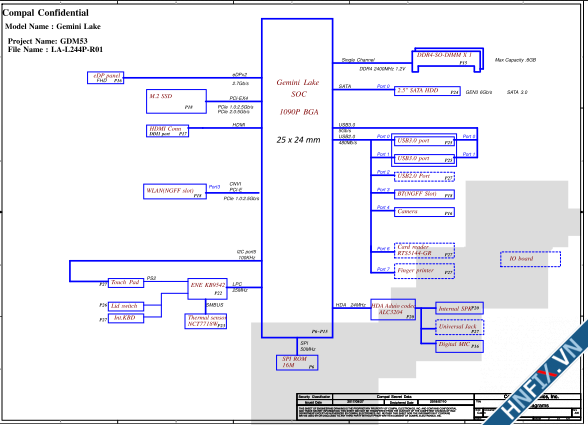This screenshot has height=425, width=588.
Task: Select the DDR4-SO-DIMM X 1 block
Action: coord(447,60)
